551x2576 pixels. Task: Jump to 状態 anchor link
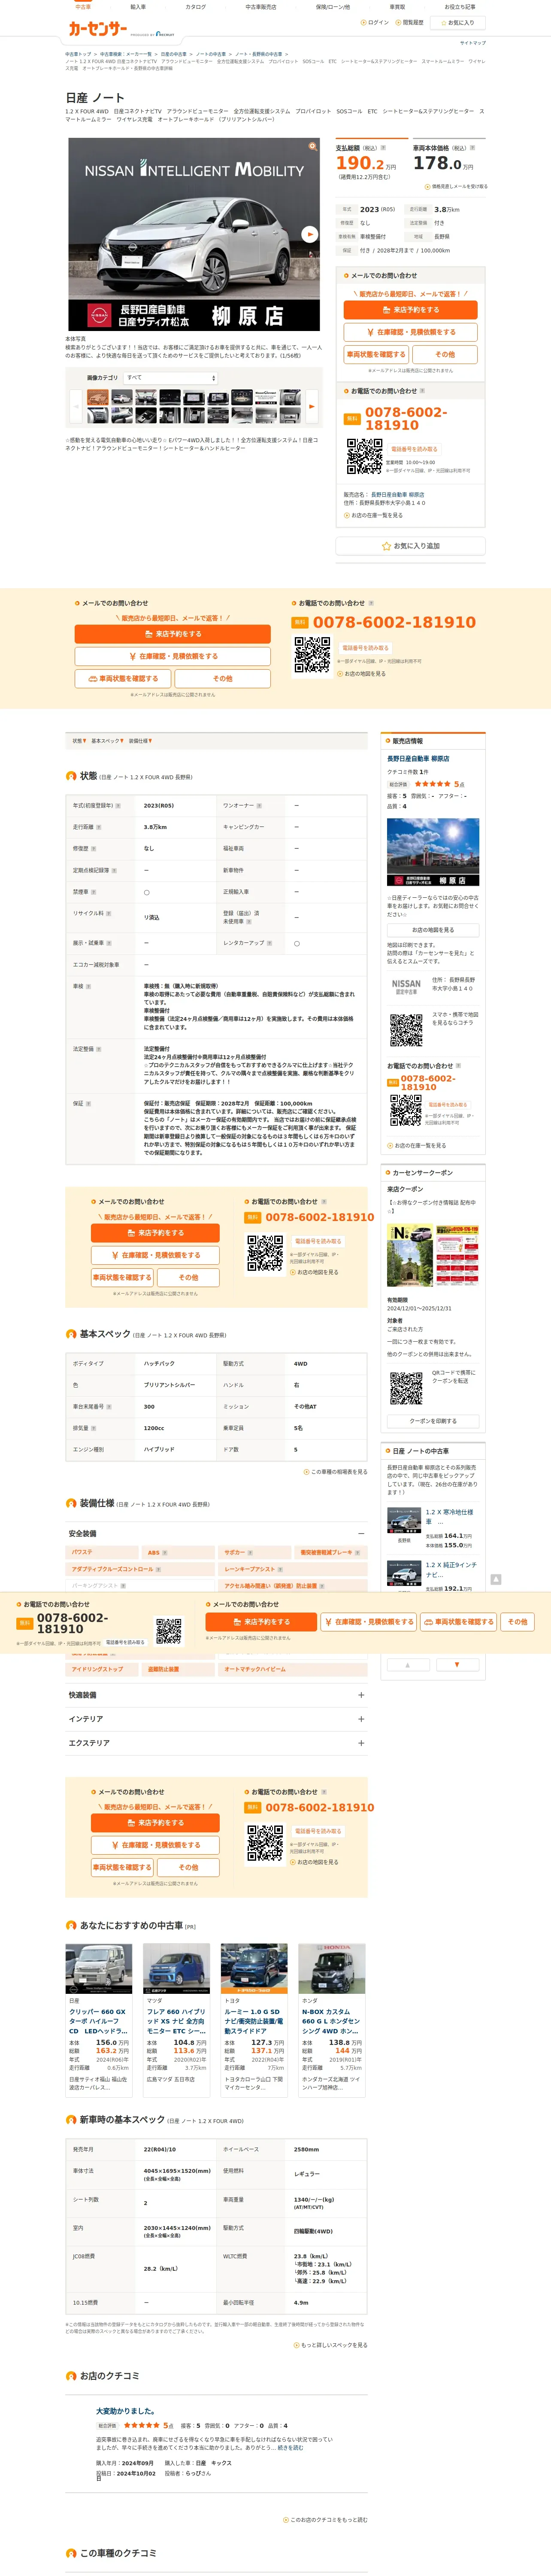point(79,741)
